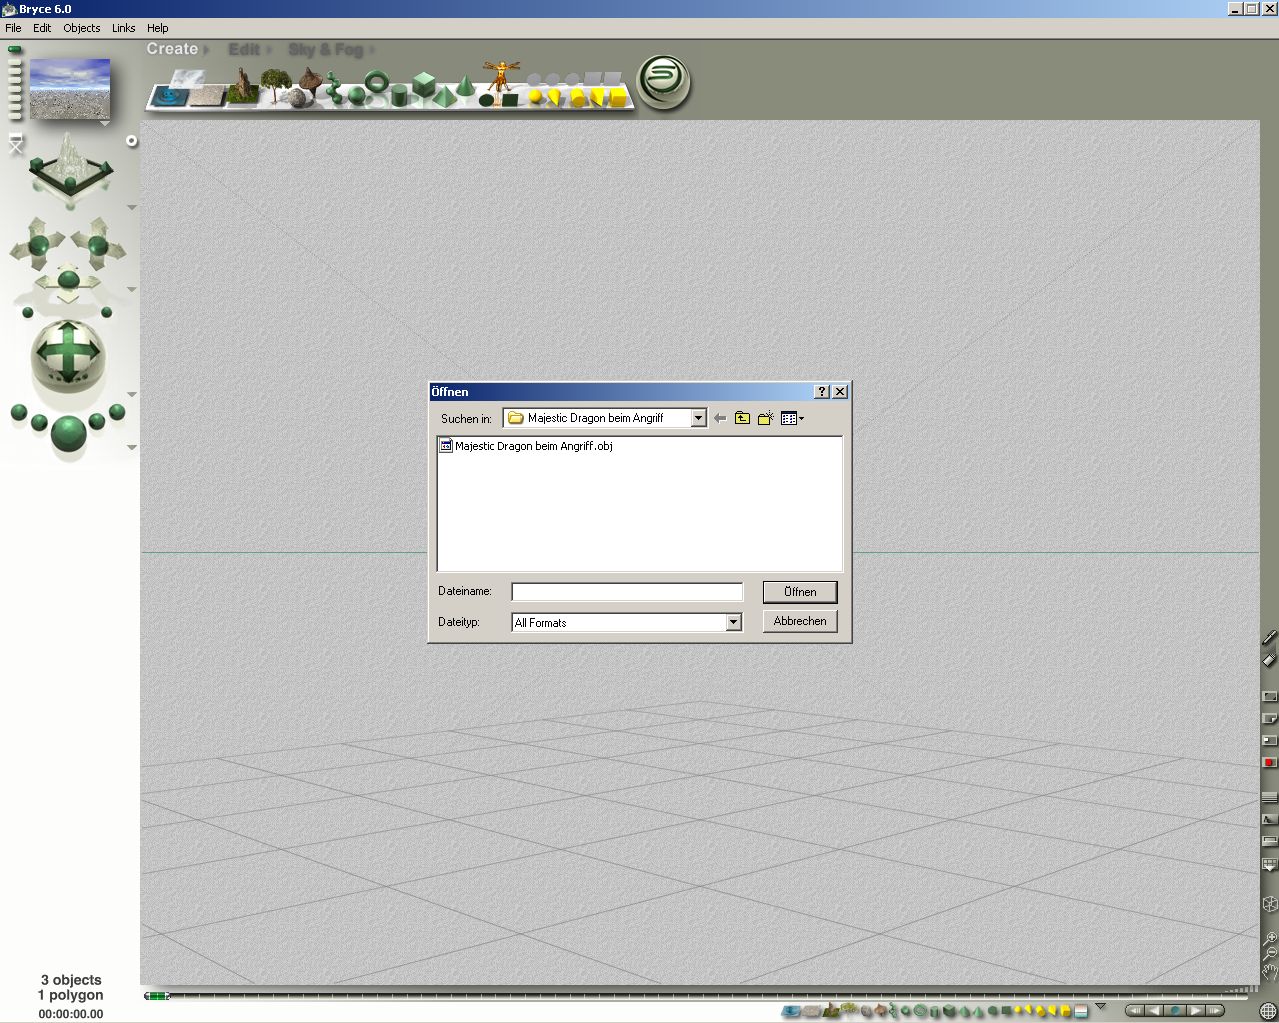This screenshot has width=1279, height=1023.
Task: Create a green torus primitive
Action: [376, 83]
